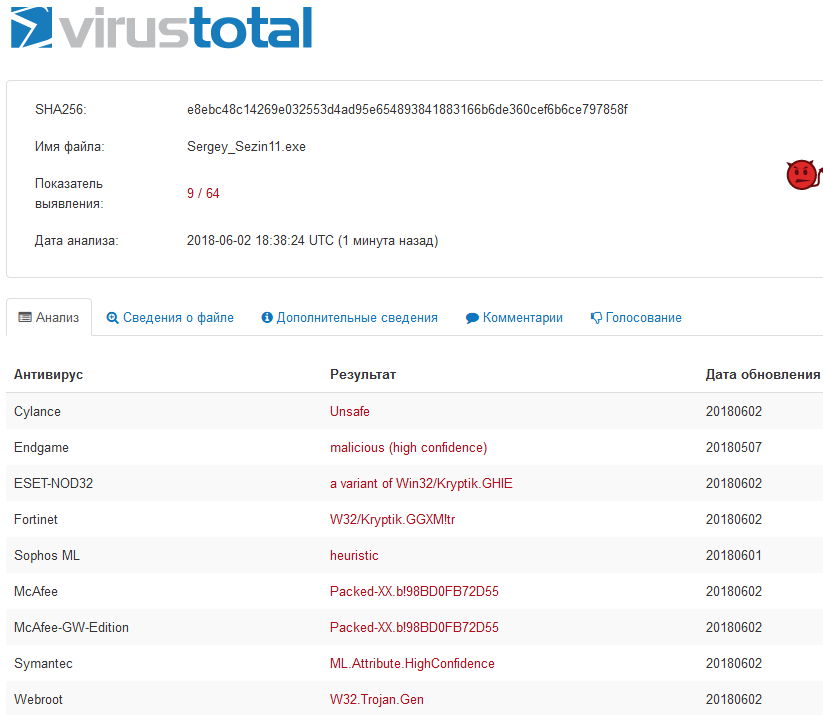Click the Антивирус column header

click(x=48, y=374)
